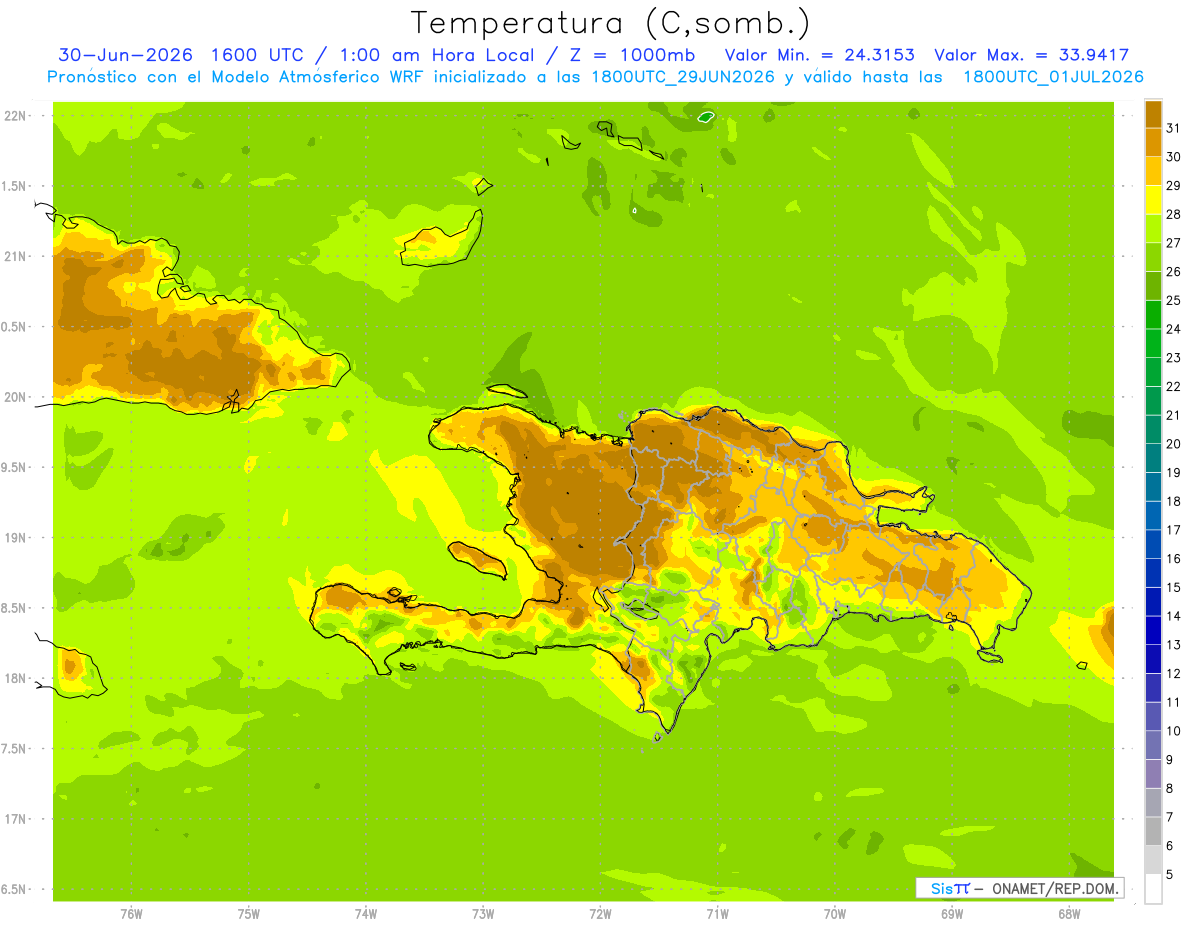Click the "19N" latitude axis label
1200x927 pixels.
[x=15, y=538]
